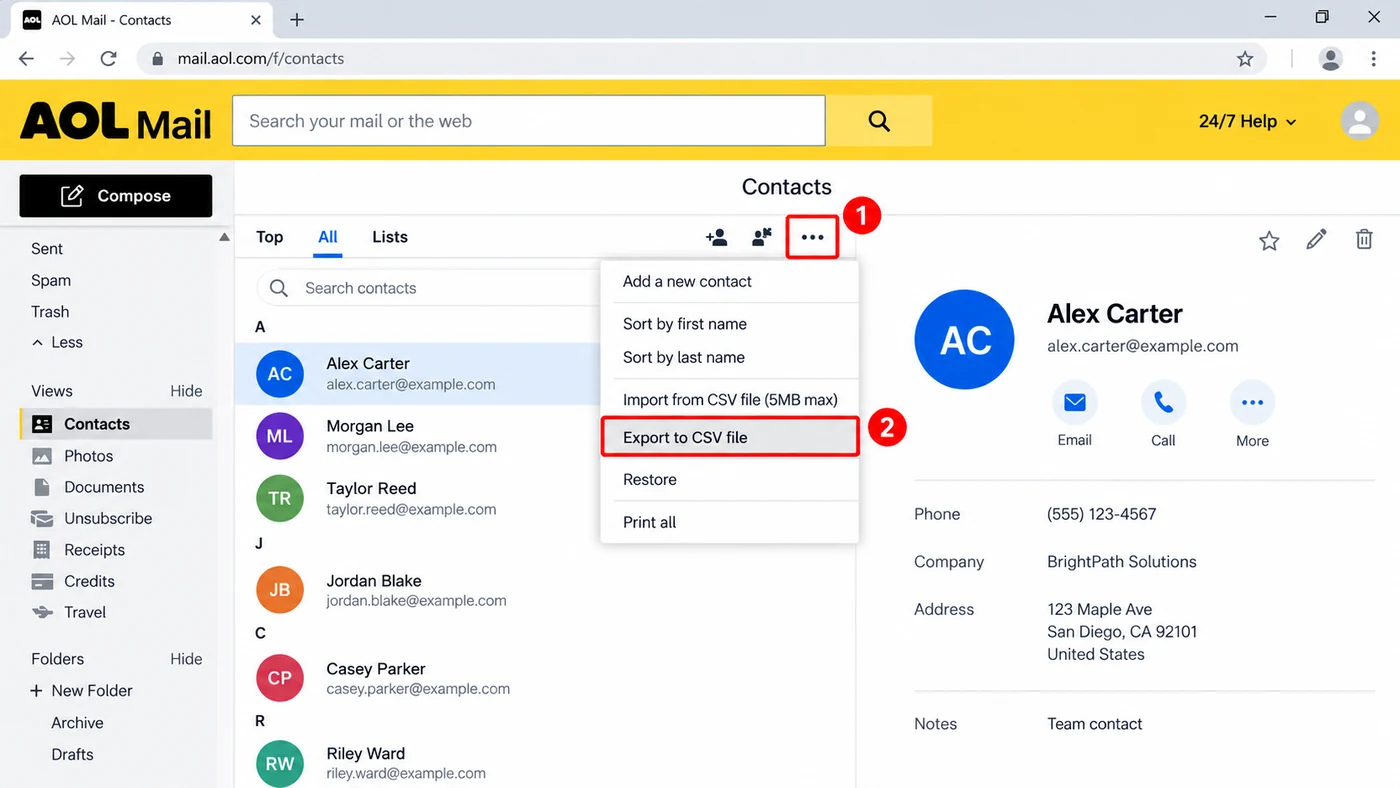Click the merge duplicate contacts icon
This screenshot has height=788, width=1400.
pyautogui.click(x=762, y=237)
